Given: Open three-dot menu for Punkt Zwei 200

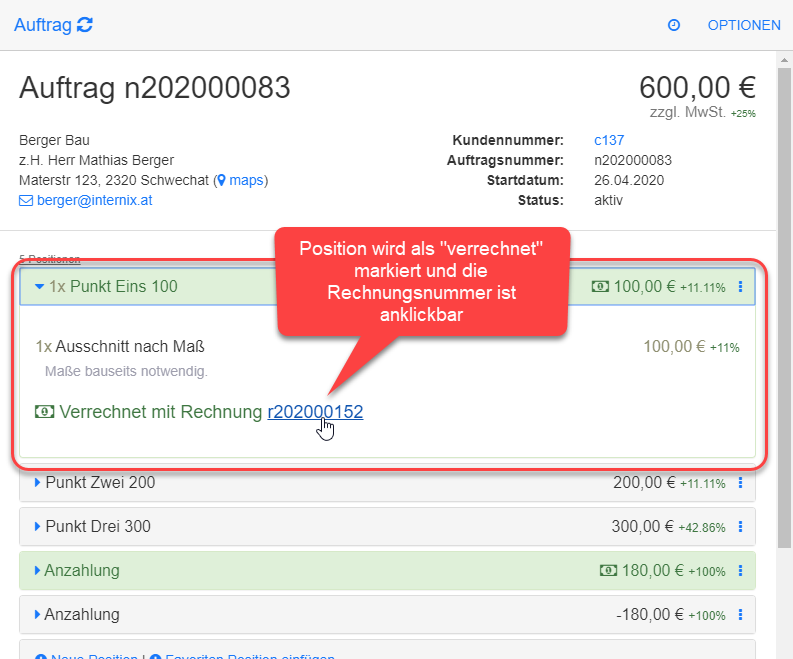Looking at the screenshot, I should coord(740,482).
